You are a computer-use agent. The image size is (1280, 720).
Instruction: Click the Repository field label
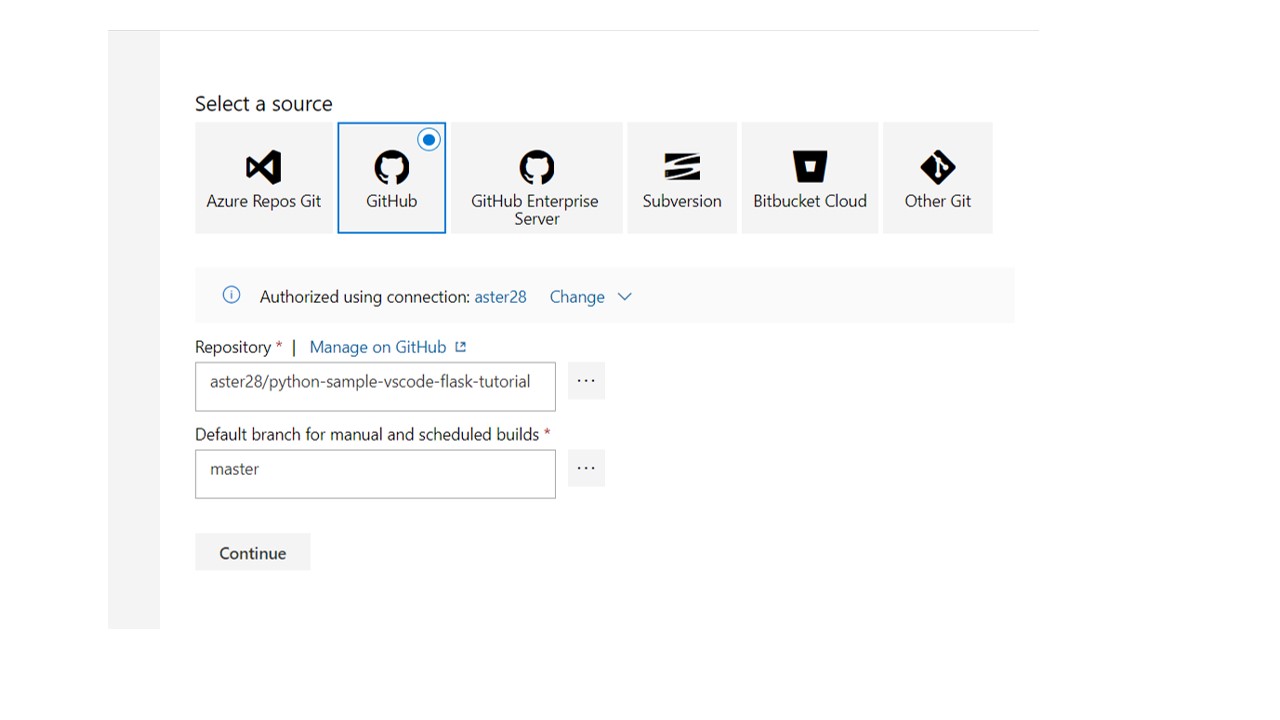[x=233, y=347]
